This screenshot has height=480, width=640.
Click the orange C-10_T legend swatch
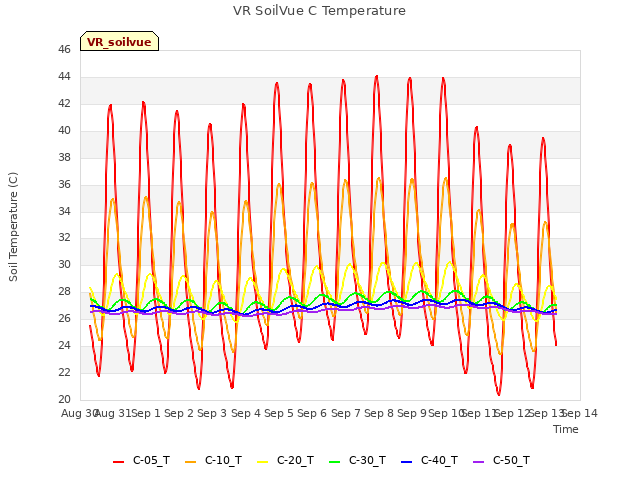pos(190,462)
